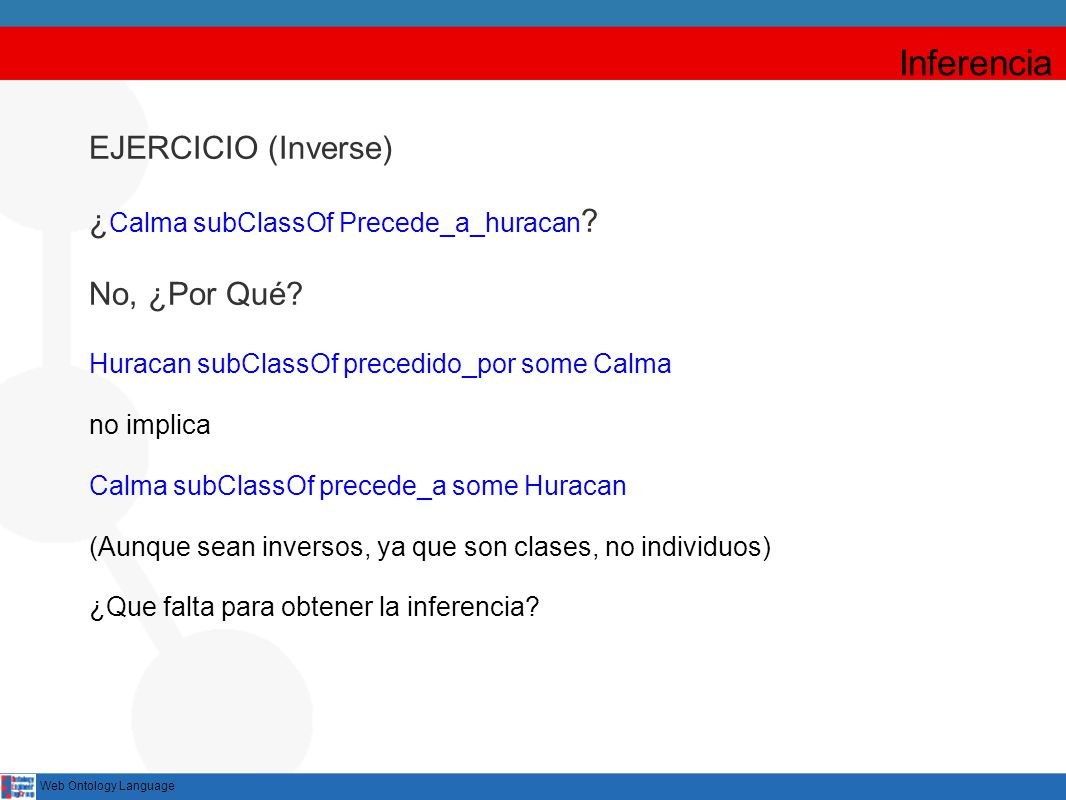1066x800 pixels.
Task: Click the heading 'EJERCICIO (Inverse)'
Action: tap(241, 148)
